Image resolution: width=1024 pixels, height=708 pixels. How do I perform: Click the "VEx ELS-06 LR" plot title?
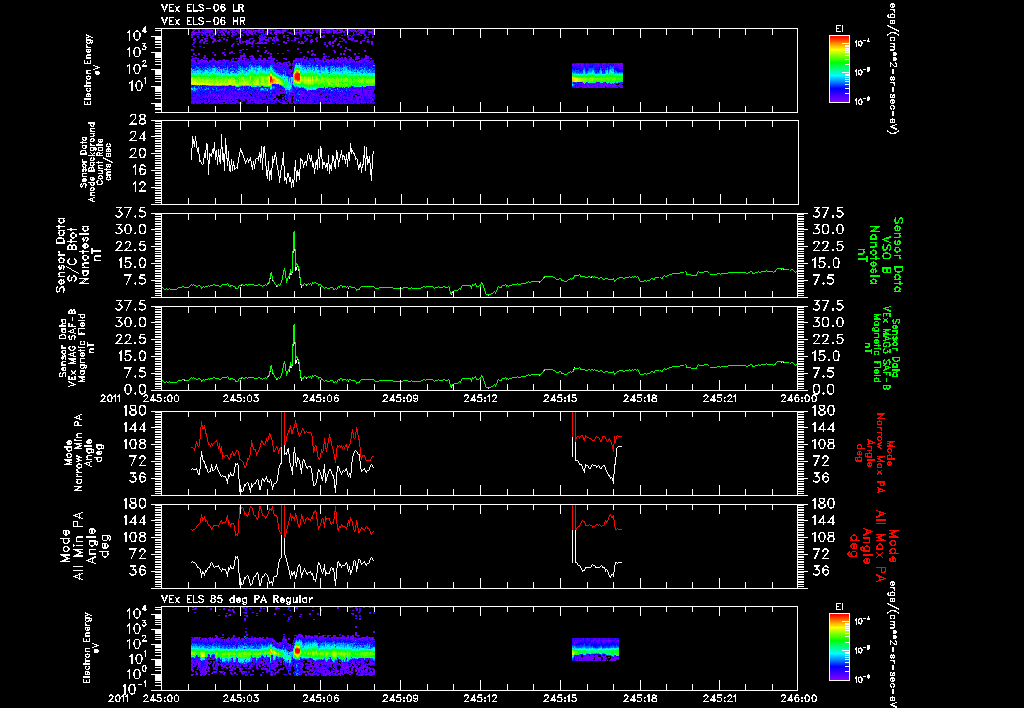click(x=203, y=8)
